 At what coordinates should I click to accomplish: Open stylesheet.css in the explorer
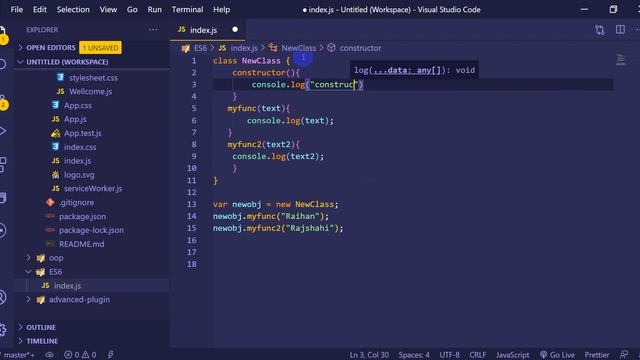click(x=93, y=78)
